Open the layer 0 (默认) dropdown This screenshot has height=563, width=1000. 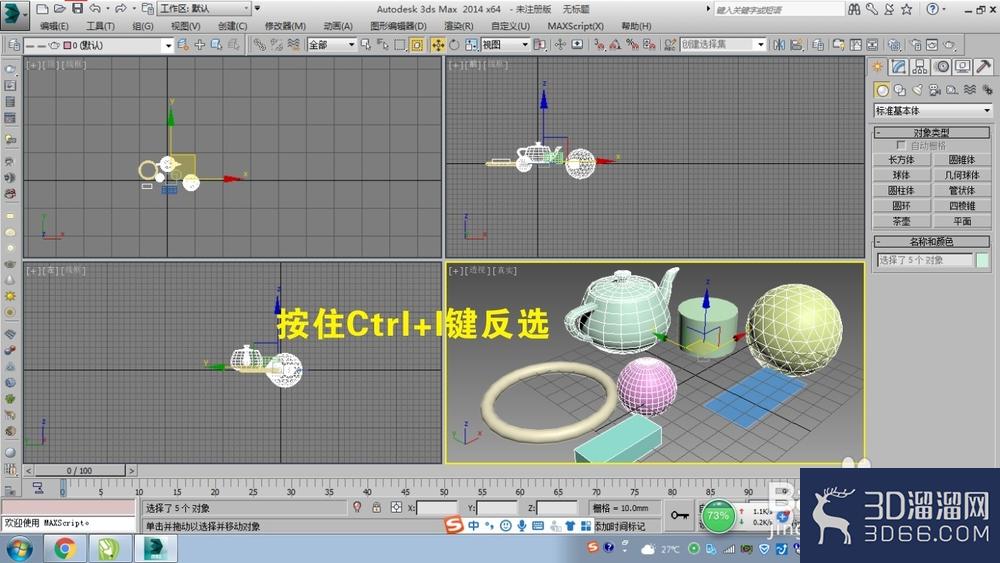[x=98, y=45]
